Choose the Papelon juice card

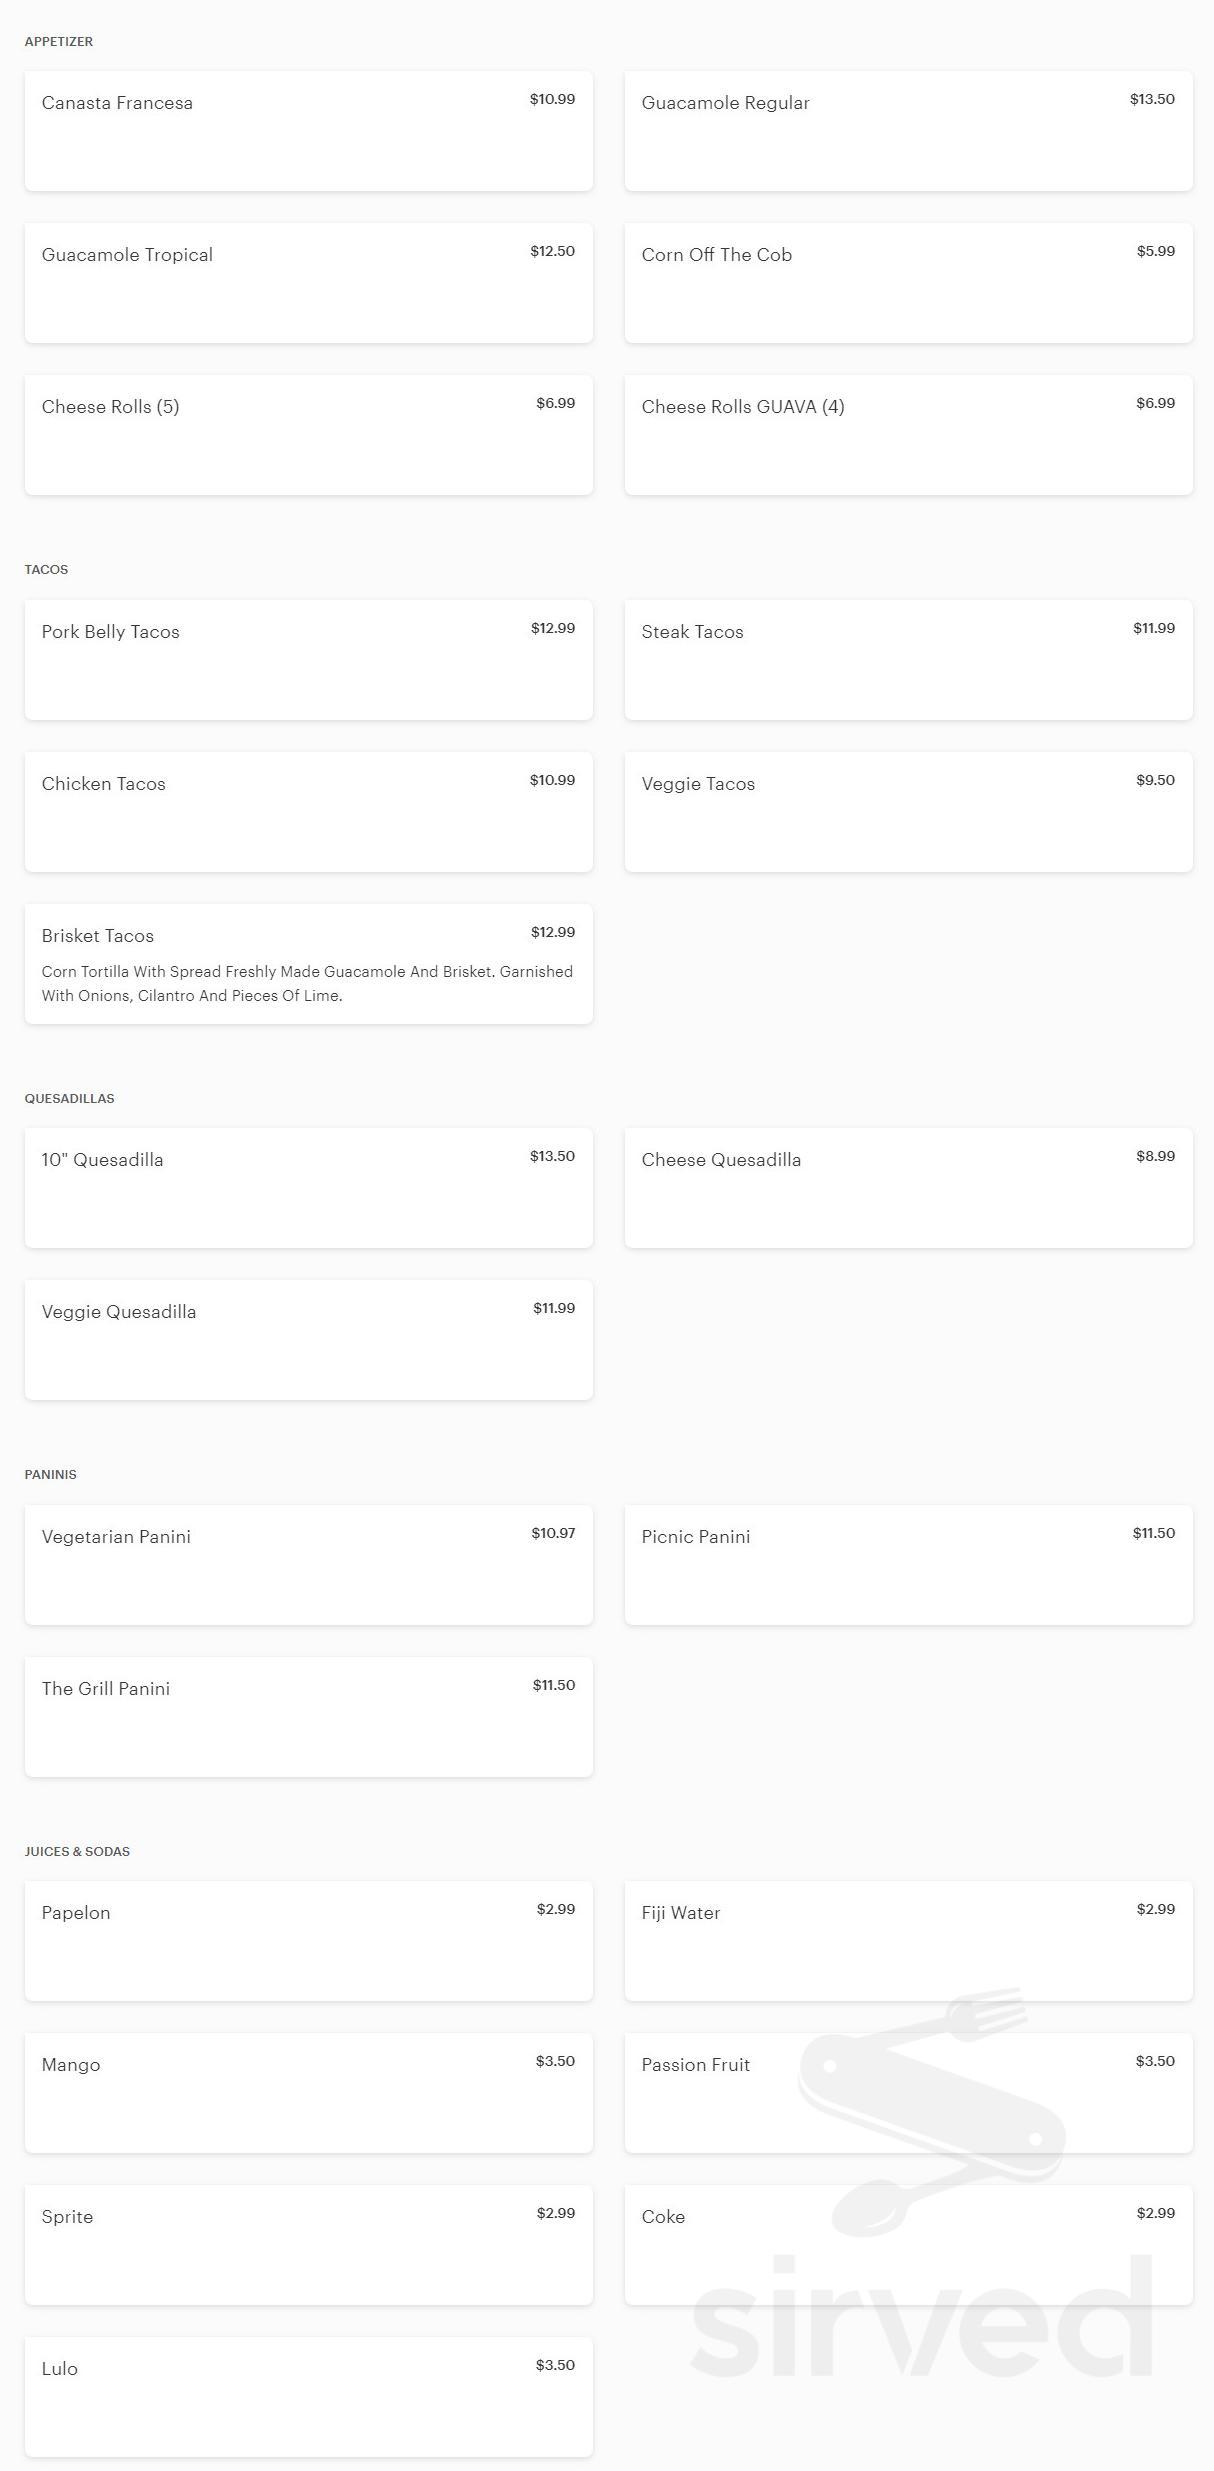point(308,1941)
